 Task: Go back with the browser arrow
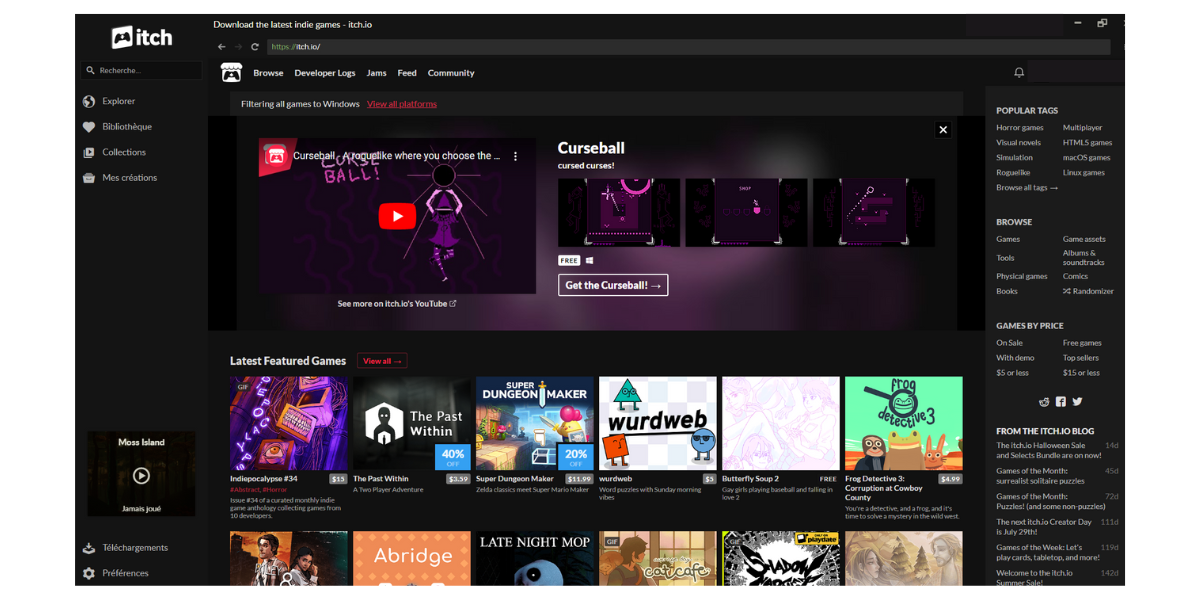(x=222, y=47)
